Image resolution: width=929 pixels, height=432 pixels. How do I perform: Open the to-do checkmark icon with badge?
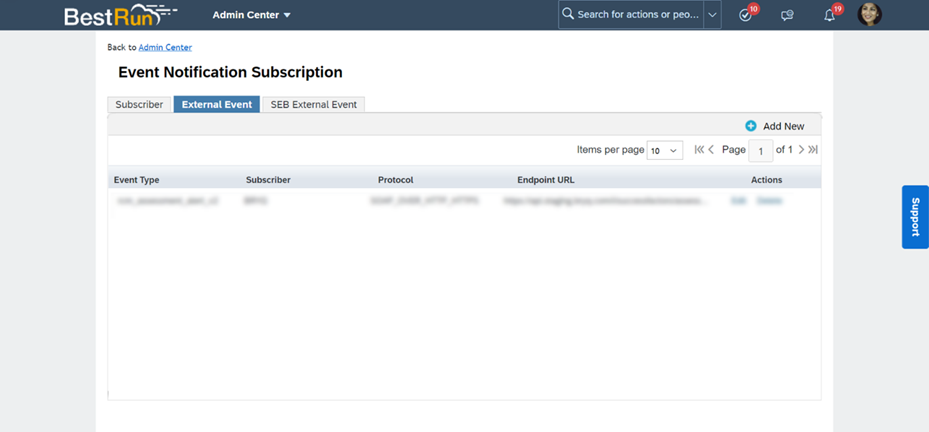click(x=745, y=15)
